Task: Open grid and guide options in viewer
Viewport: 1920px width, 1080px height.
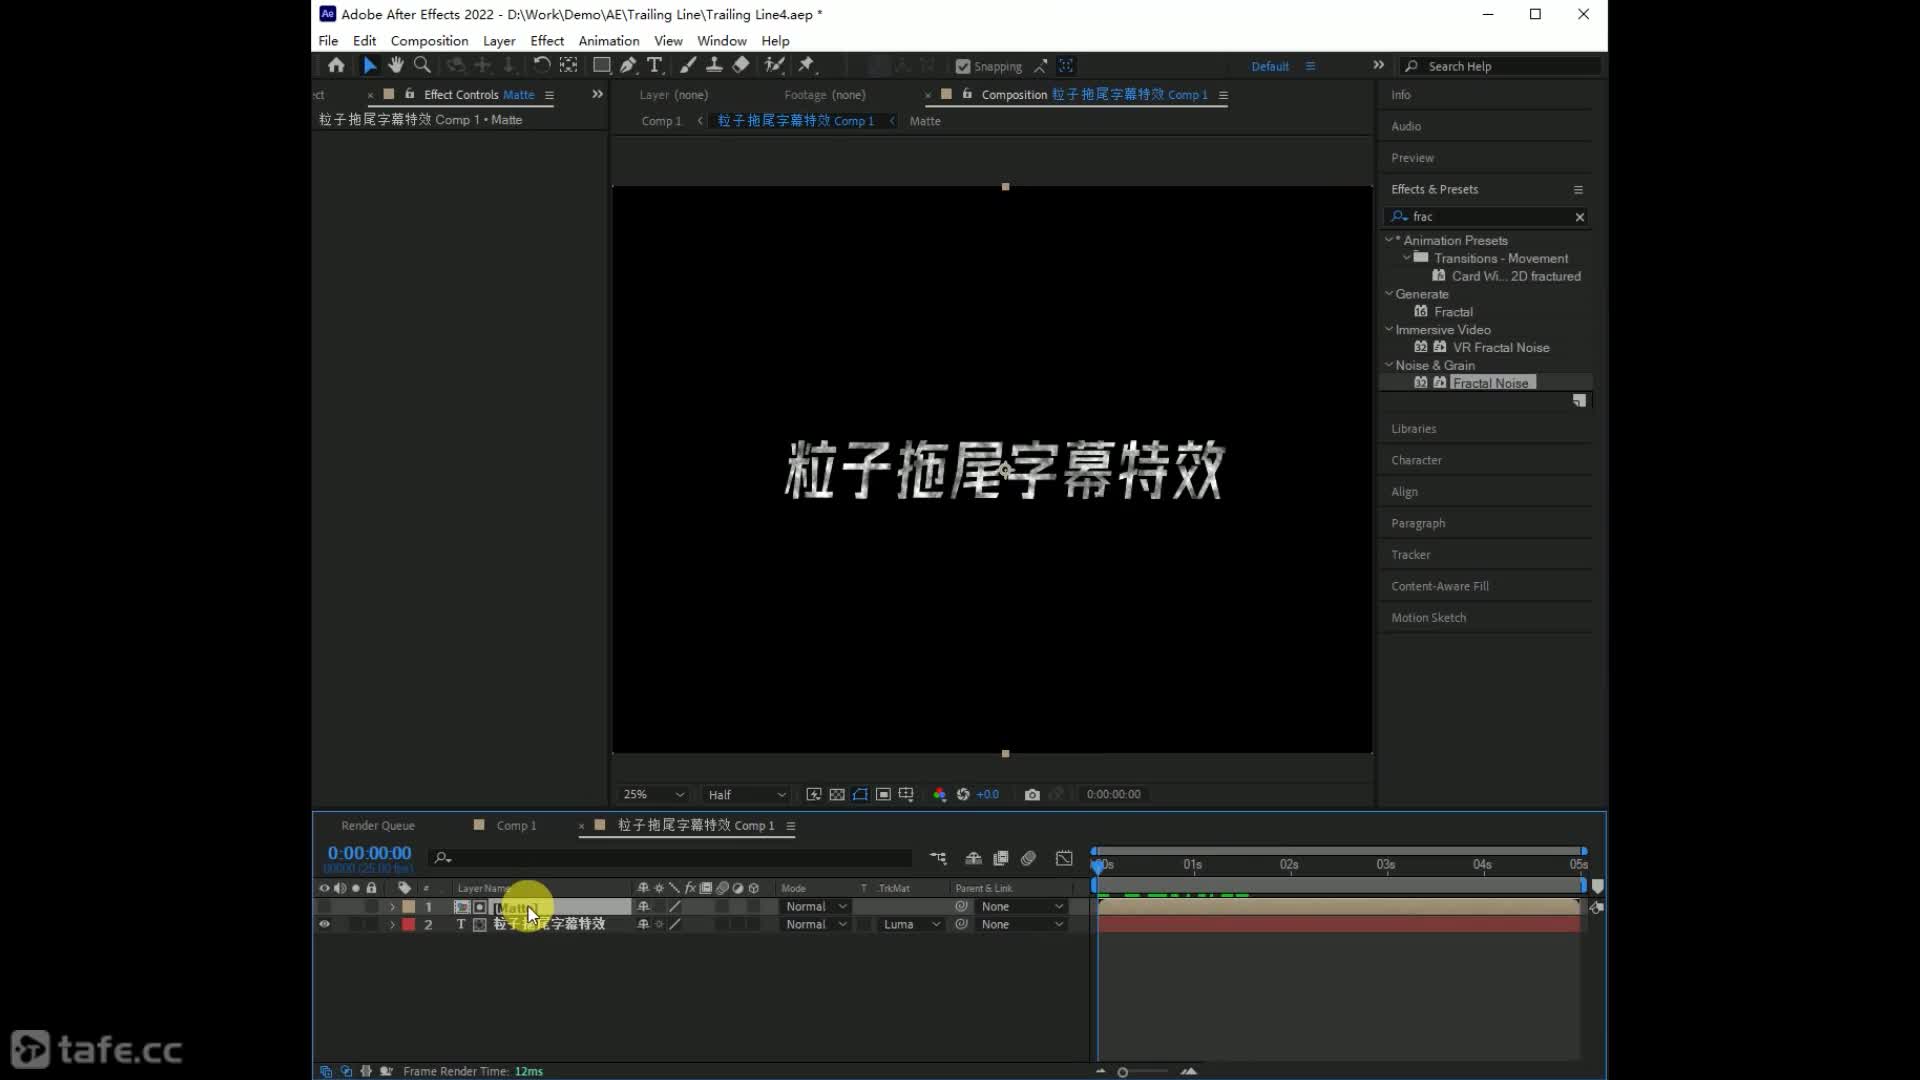Action: [x=906, y=794]
